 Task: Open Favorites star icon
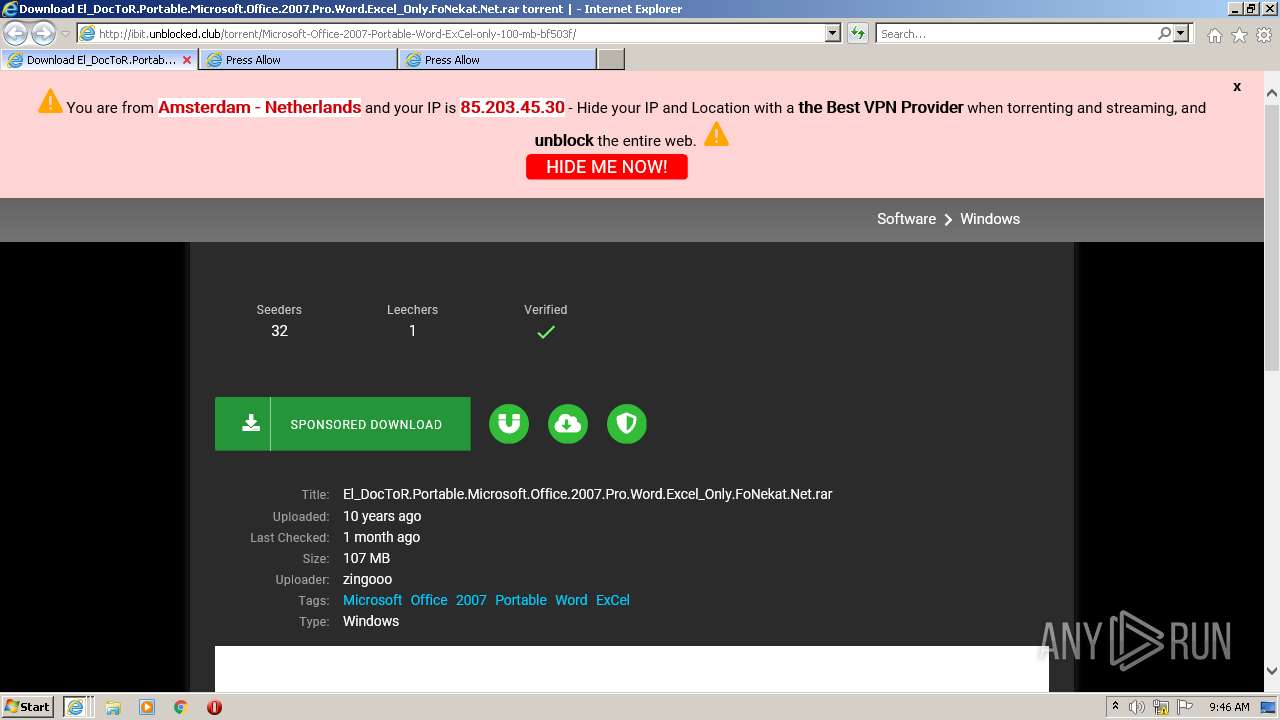coord(1239,35)
